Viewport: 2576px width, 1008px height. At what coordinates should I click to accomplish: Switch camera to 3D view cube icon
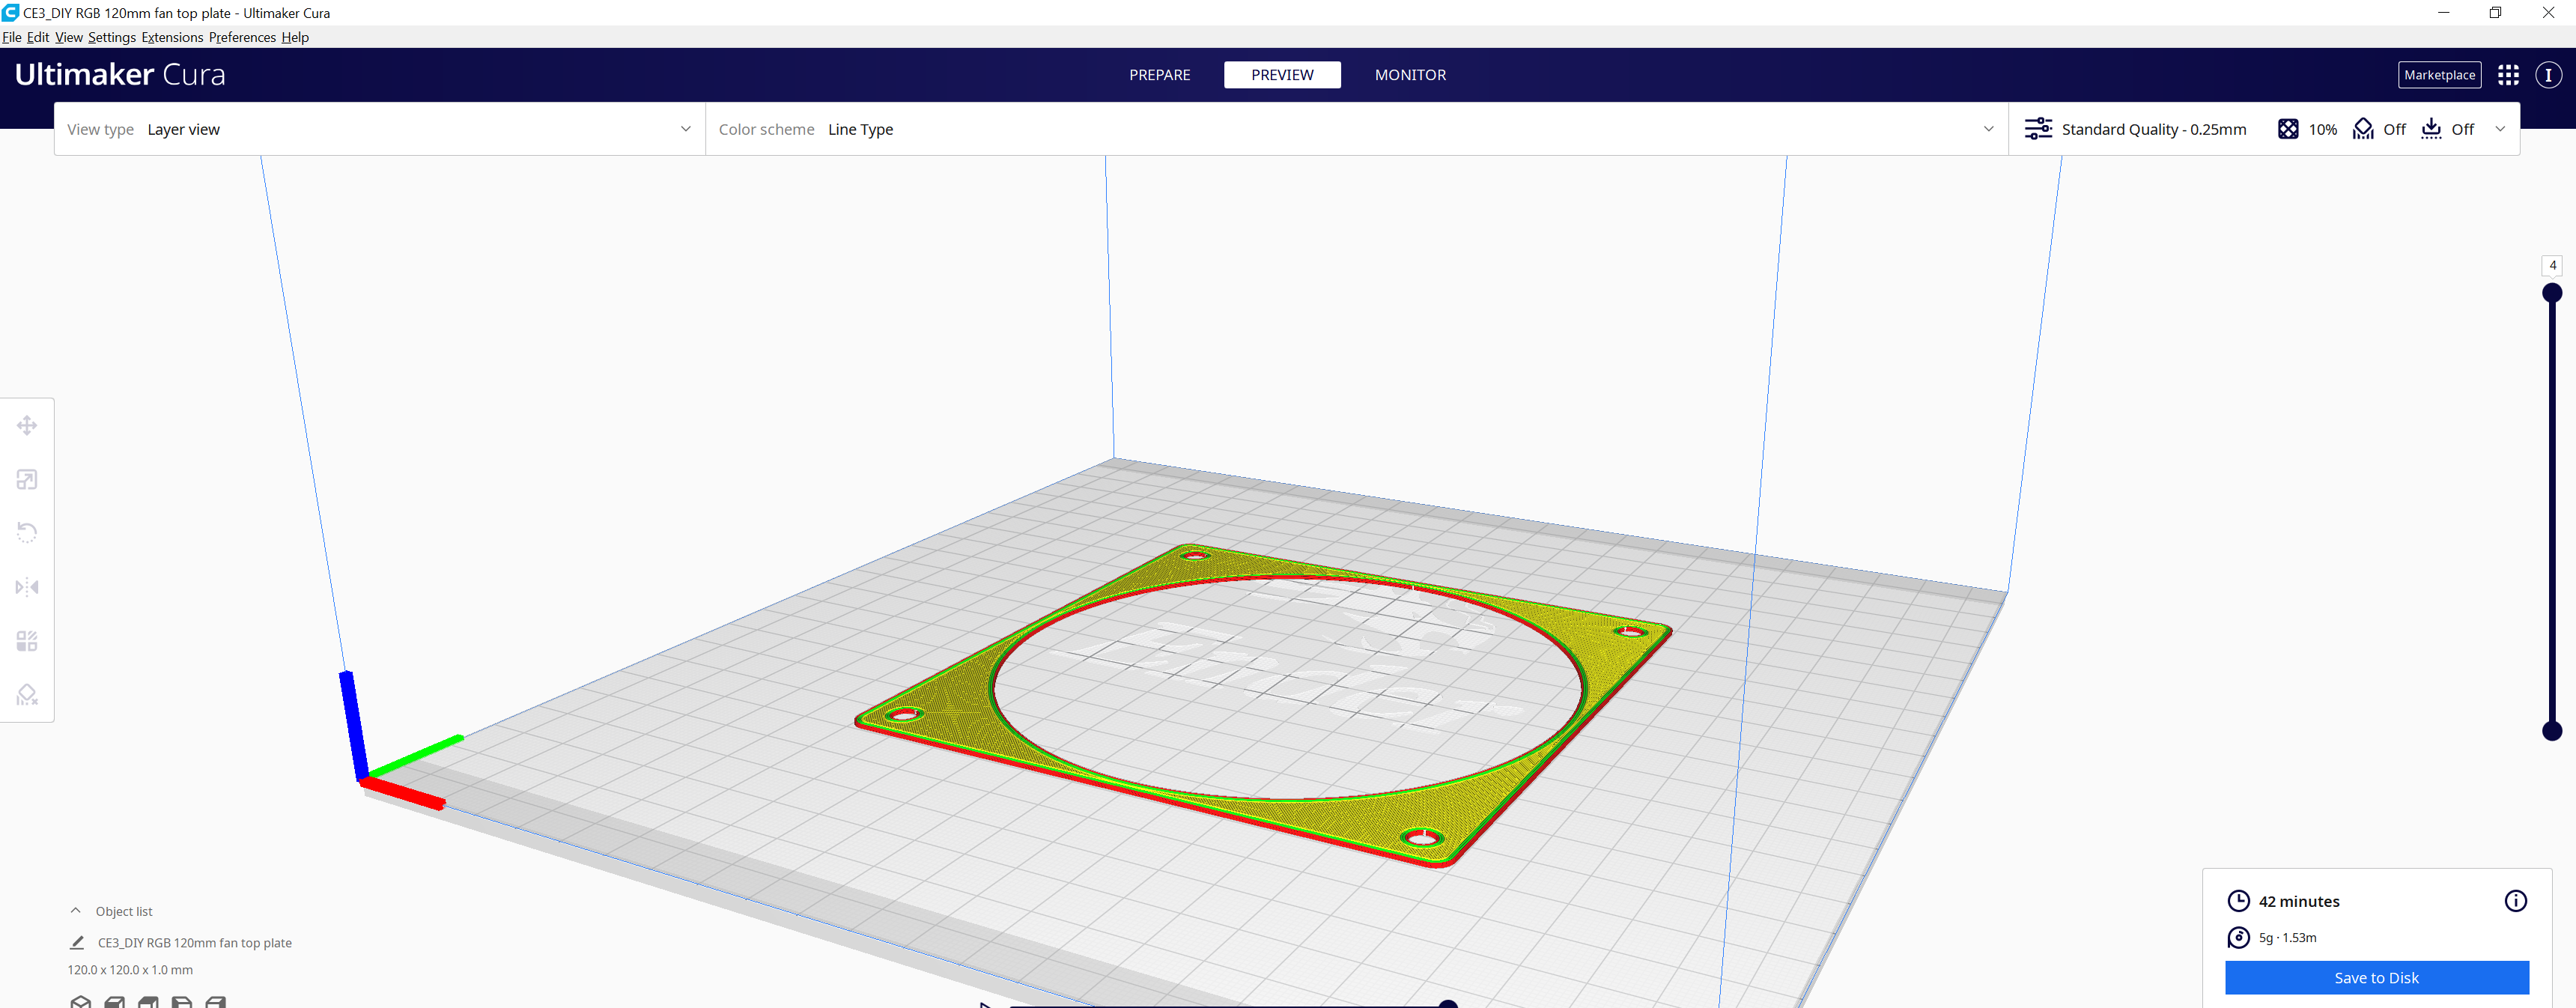coord(81,1001)
